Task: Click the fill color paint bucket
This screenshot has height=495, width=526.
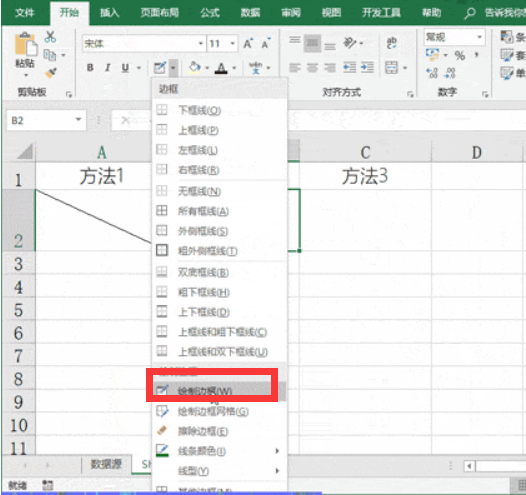Action: pos(195,67)
